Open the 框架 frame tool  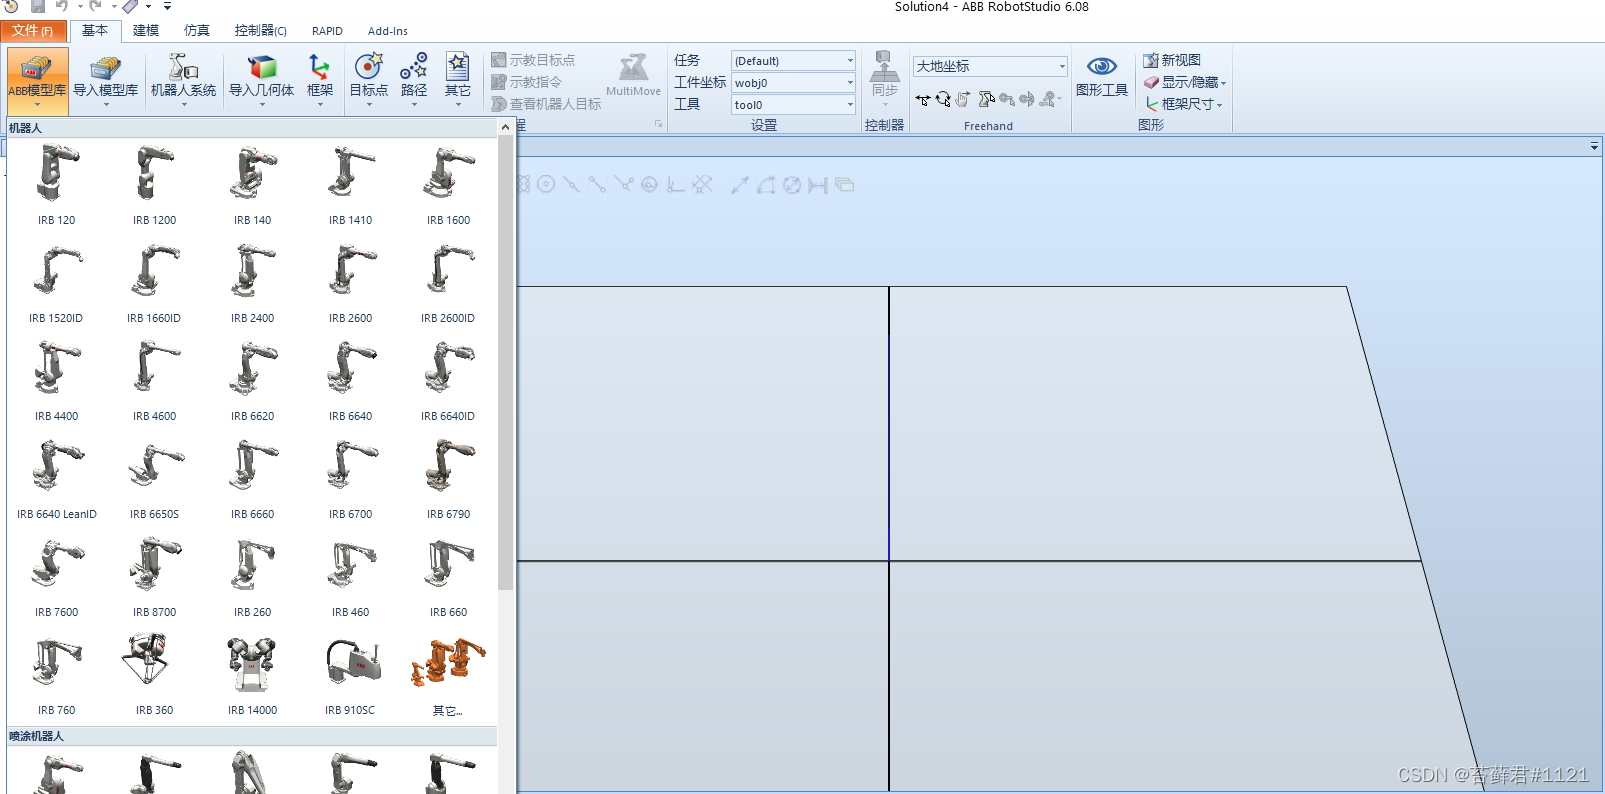pyautogui.click(x=320, y=80)
